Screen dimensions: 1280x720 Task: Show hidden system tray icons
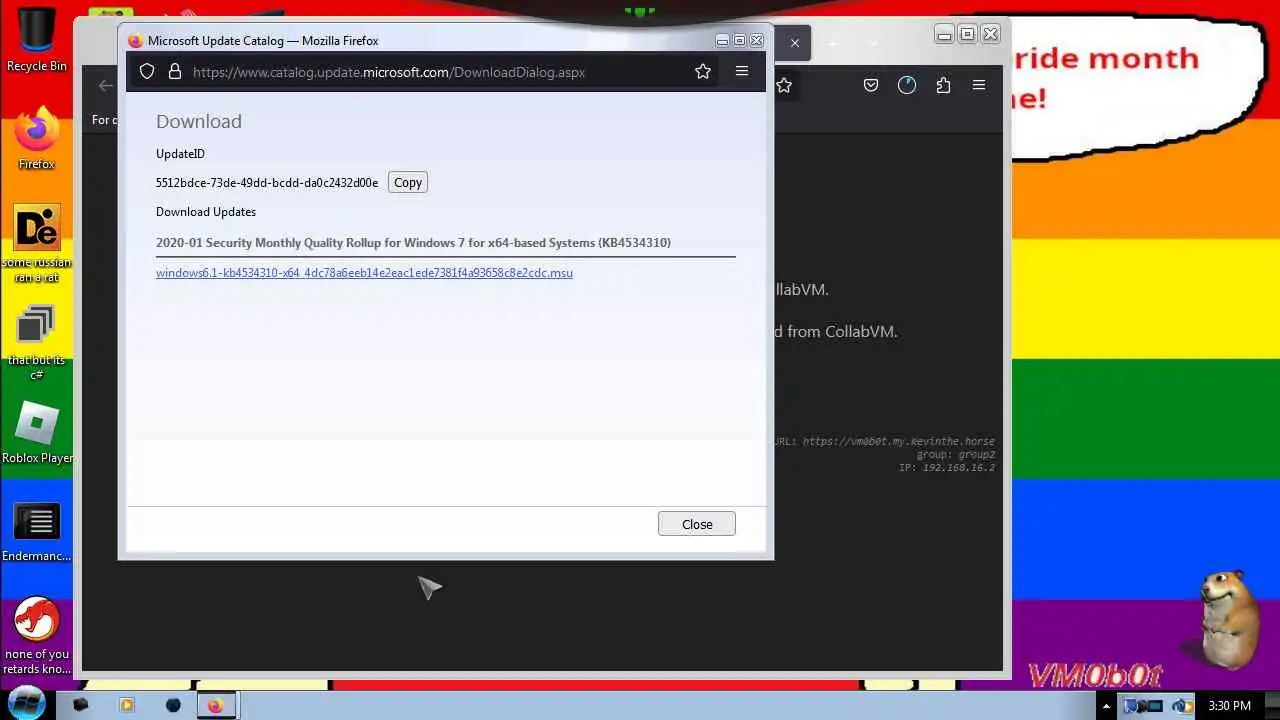tap(1106, 706)
